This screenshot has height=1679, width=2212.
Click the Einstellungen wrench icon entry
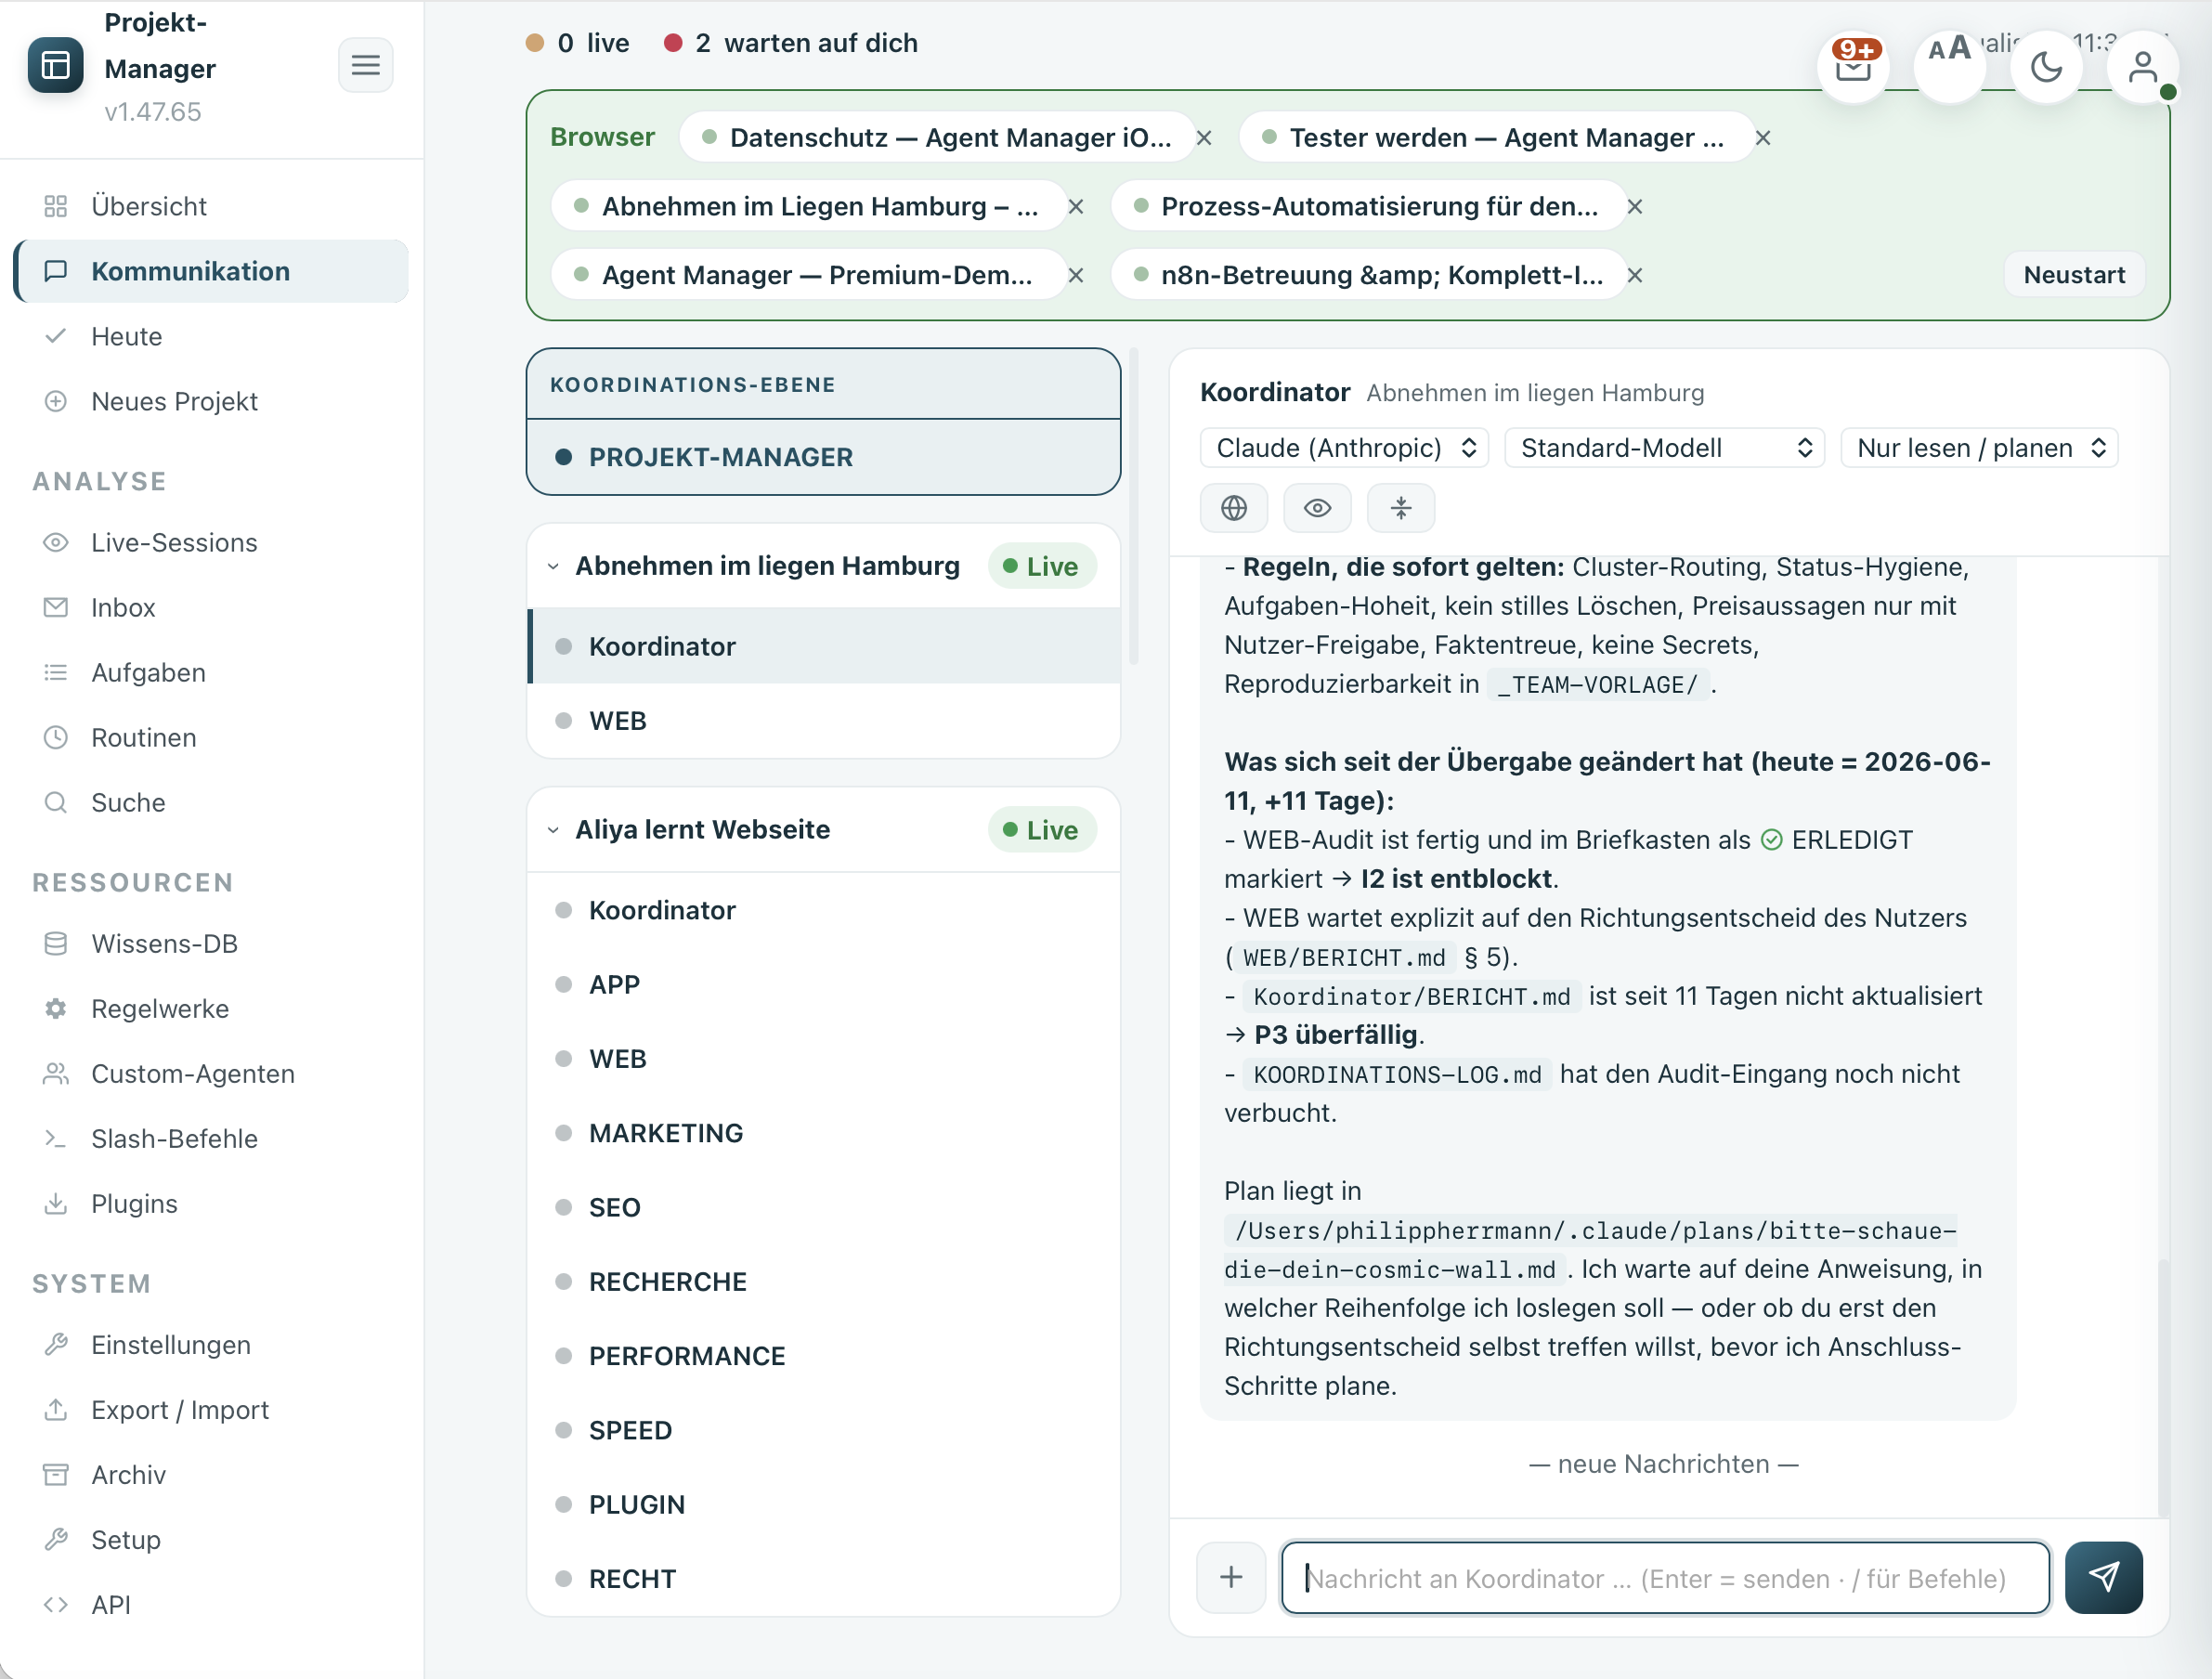(212, 1344)
